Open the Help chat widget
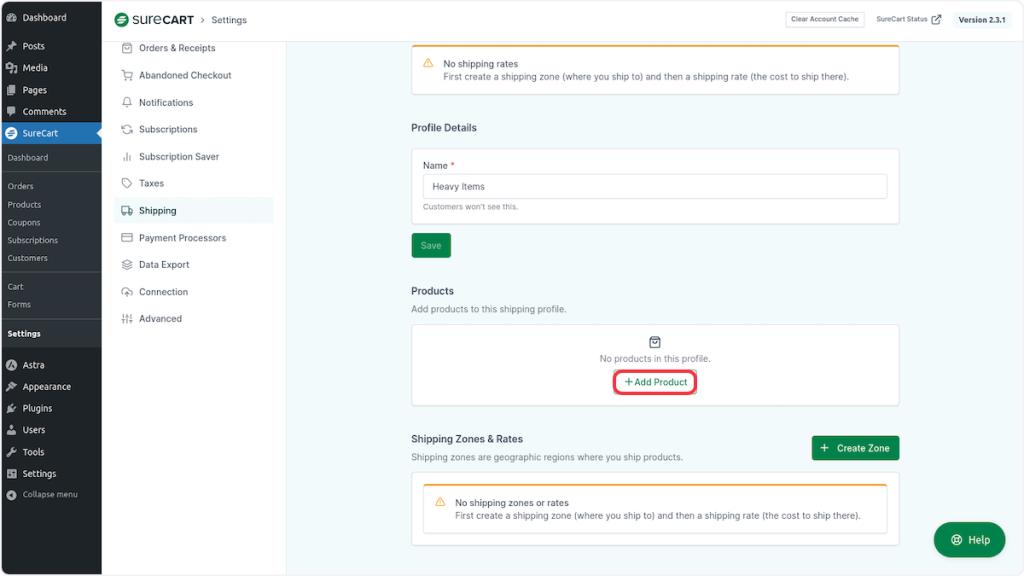Image resolution: width=1024 pixels, height=576 pixels. (x=969, y=540)
